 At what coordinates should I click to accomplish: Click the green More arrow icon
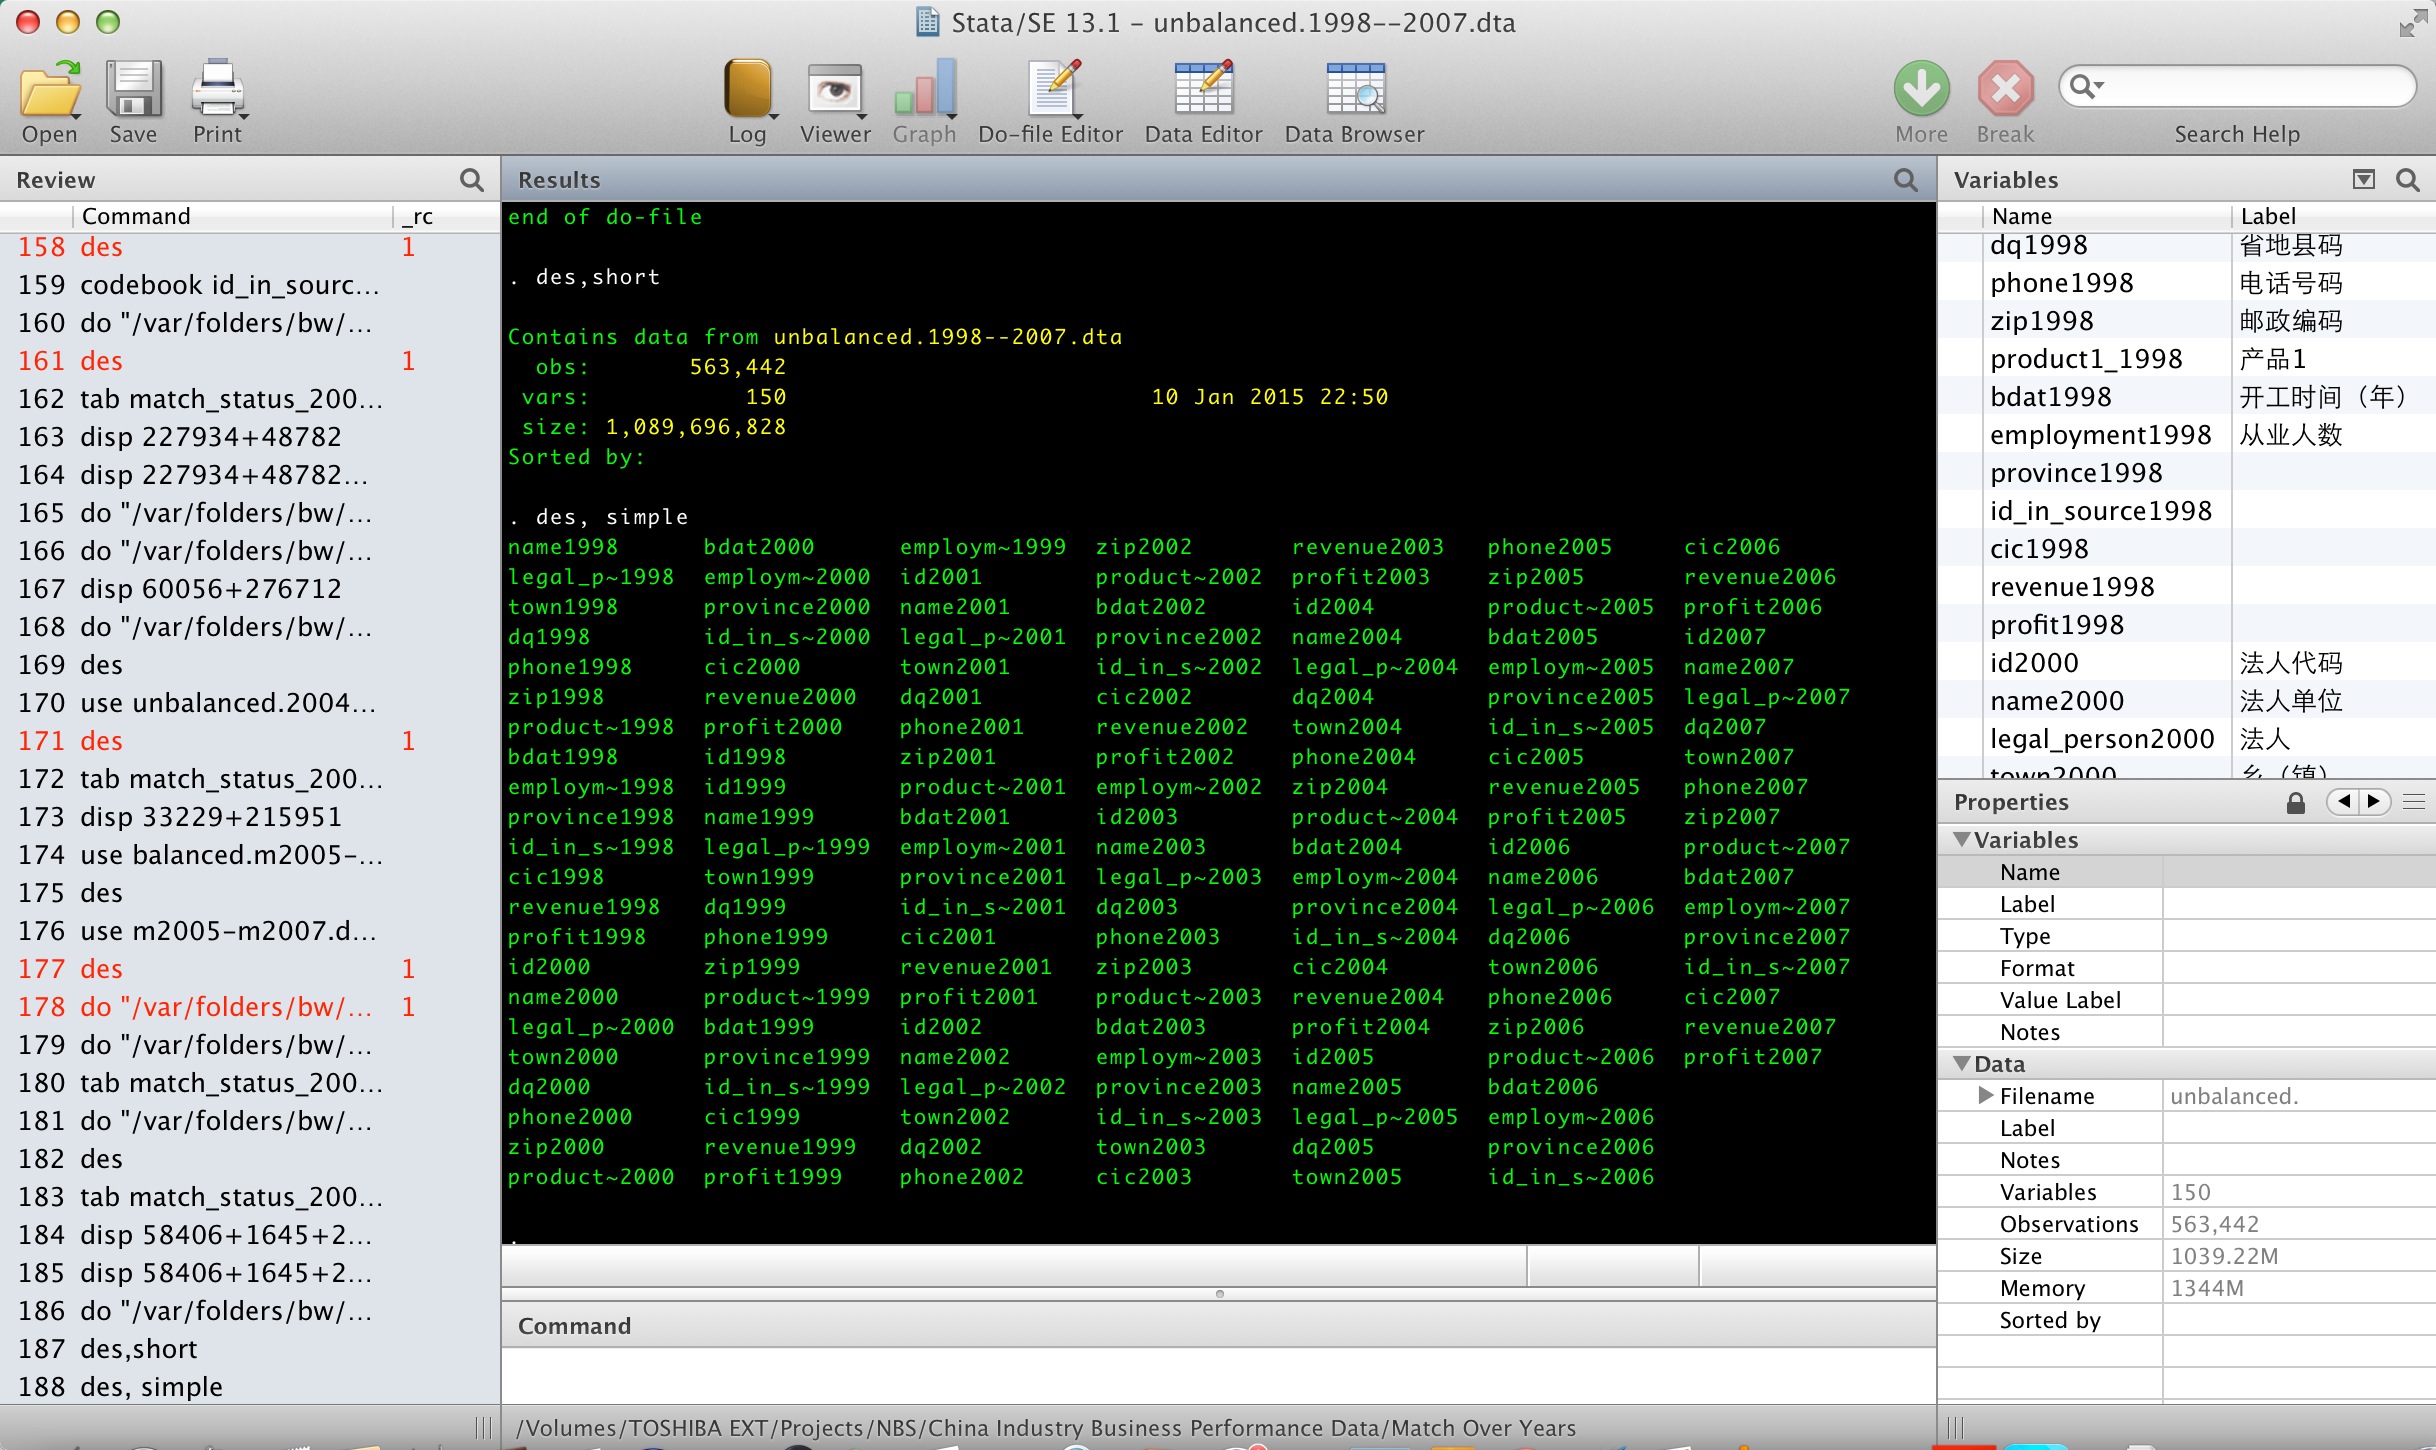(x=1921, y=90)
